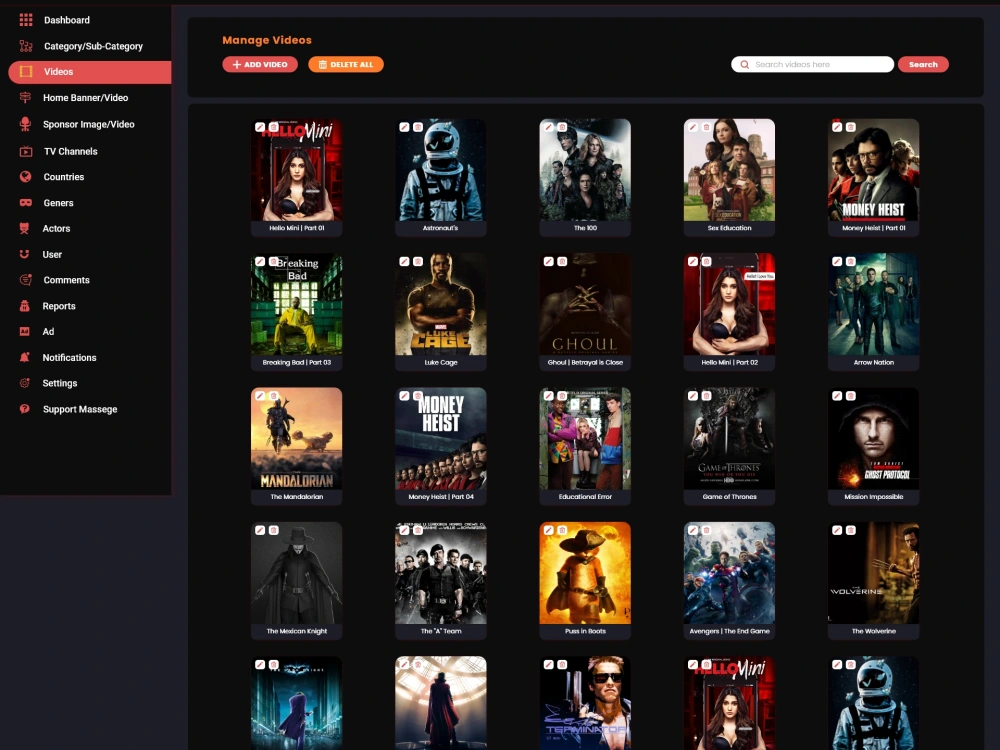Viewport: 1000px width, 750px height.
Task: Click the Support Massege question icon
Action: (25, 409)
